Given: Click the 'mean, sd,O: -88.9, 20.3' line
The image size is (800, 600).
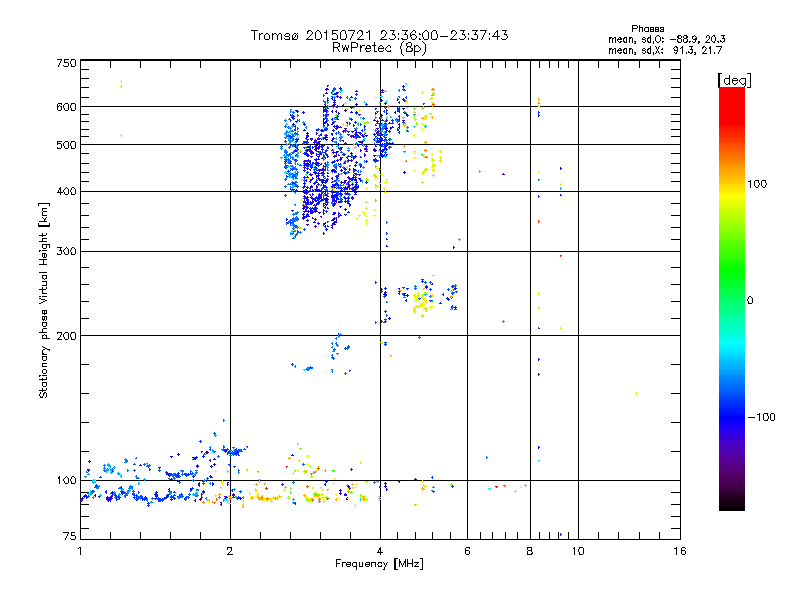Looking at the screenshot, I should pyautogui.click(x=667, y=39).
